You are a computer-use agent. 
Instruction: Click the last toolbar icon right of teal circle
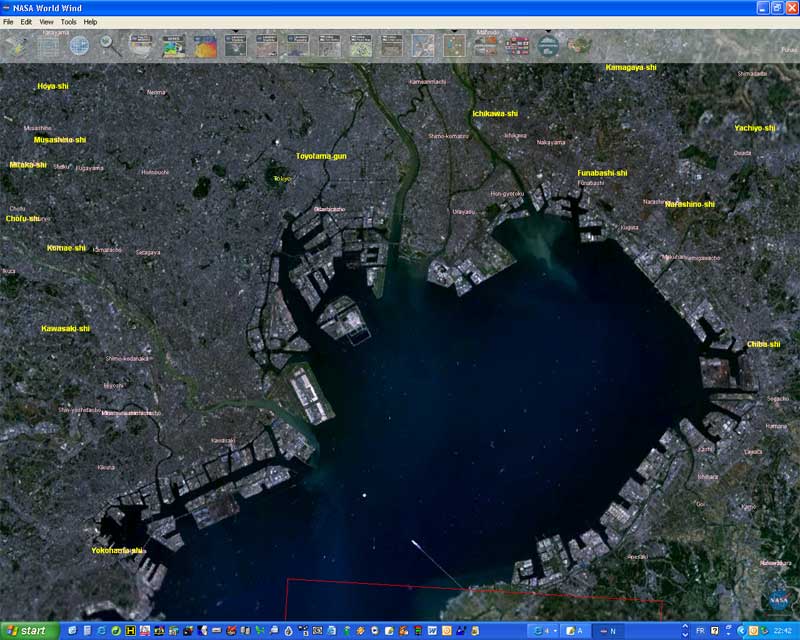579,45
